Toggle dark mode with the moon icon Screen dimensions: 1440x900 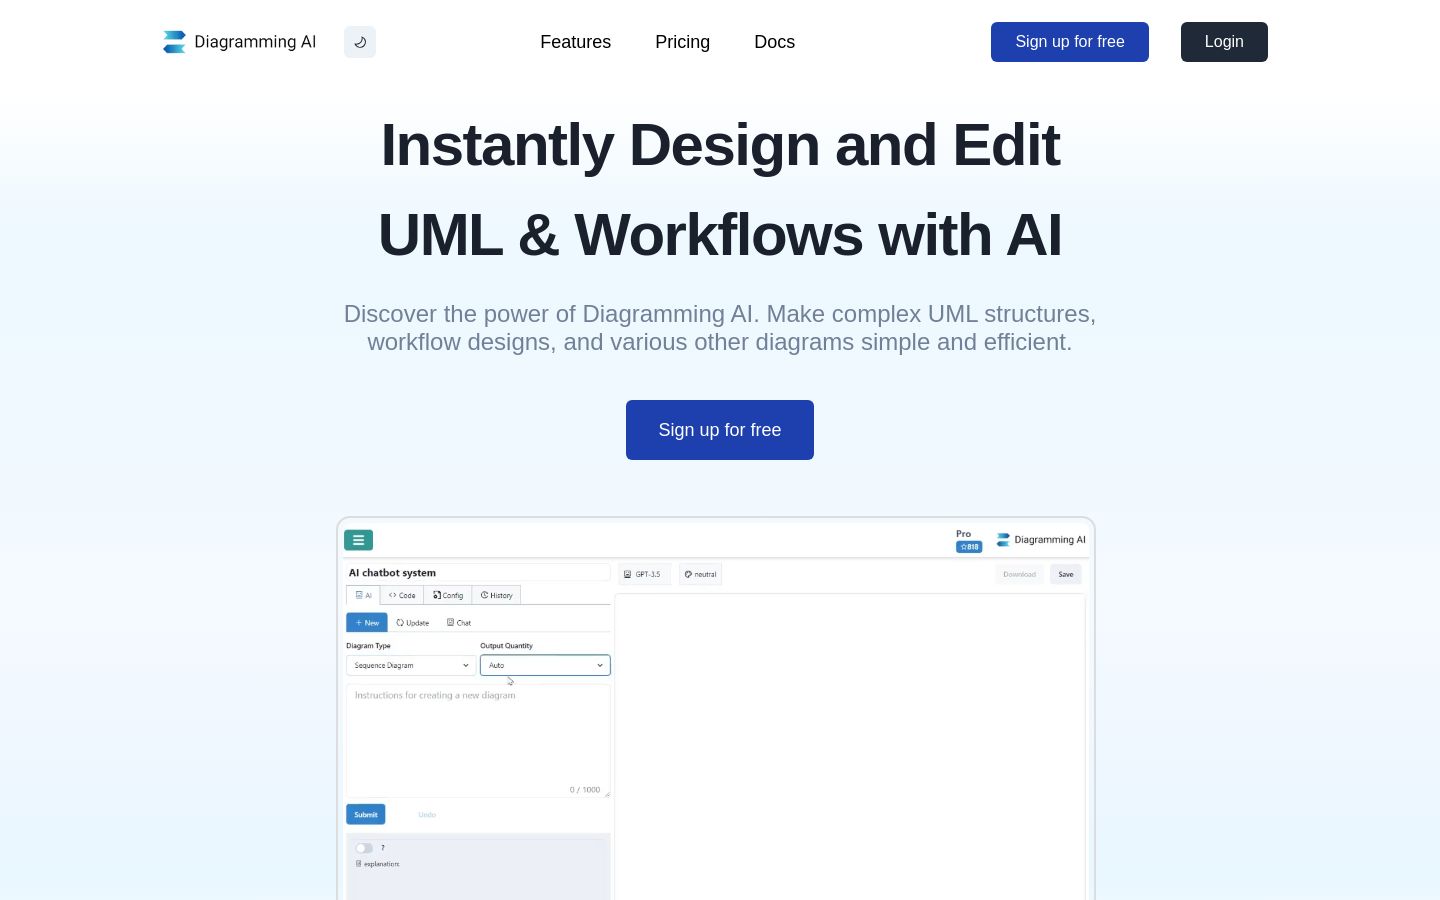pyautogui.click(x=360, y=42)
